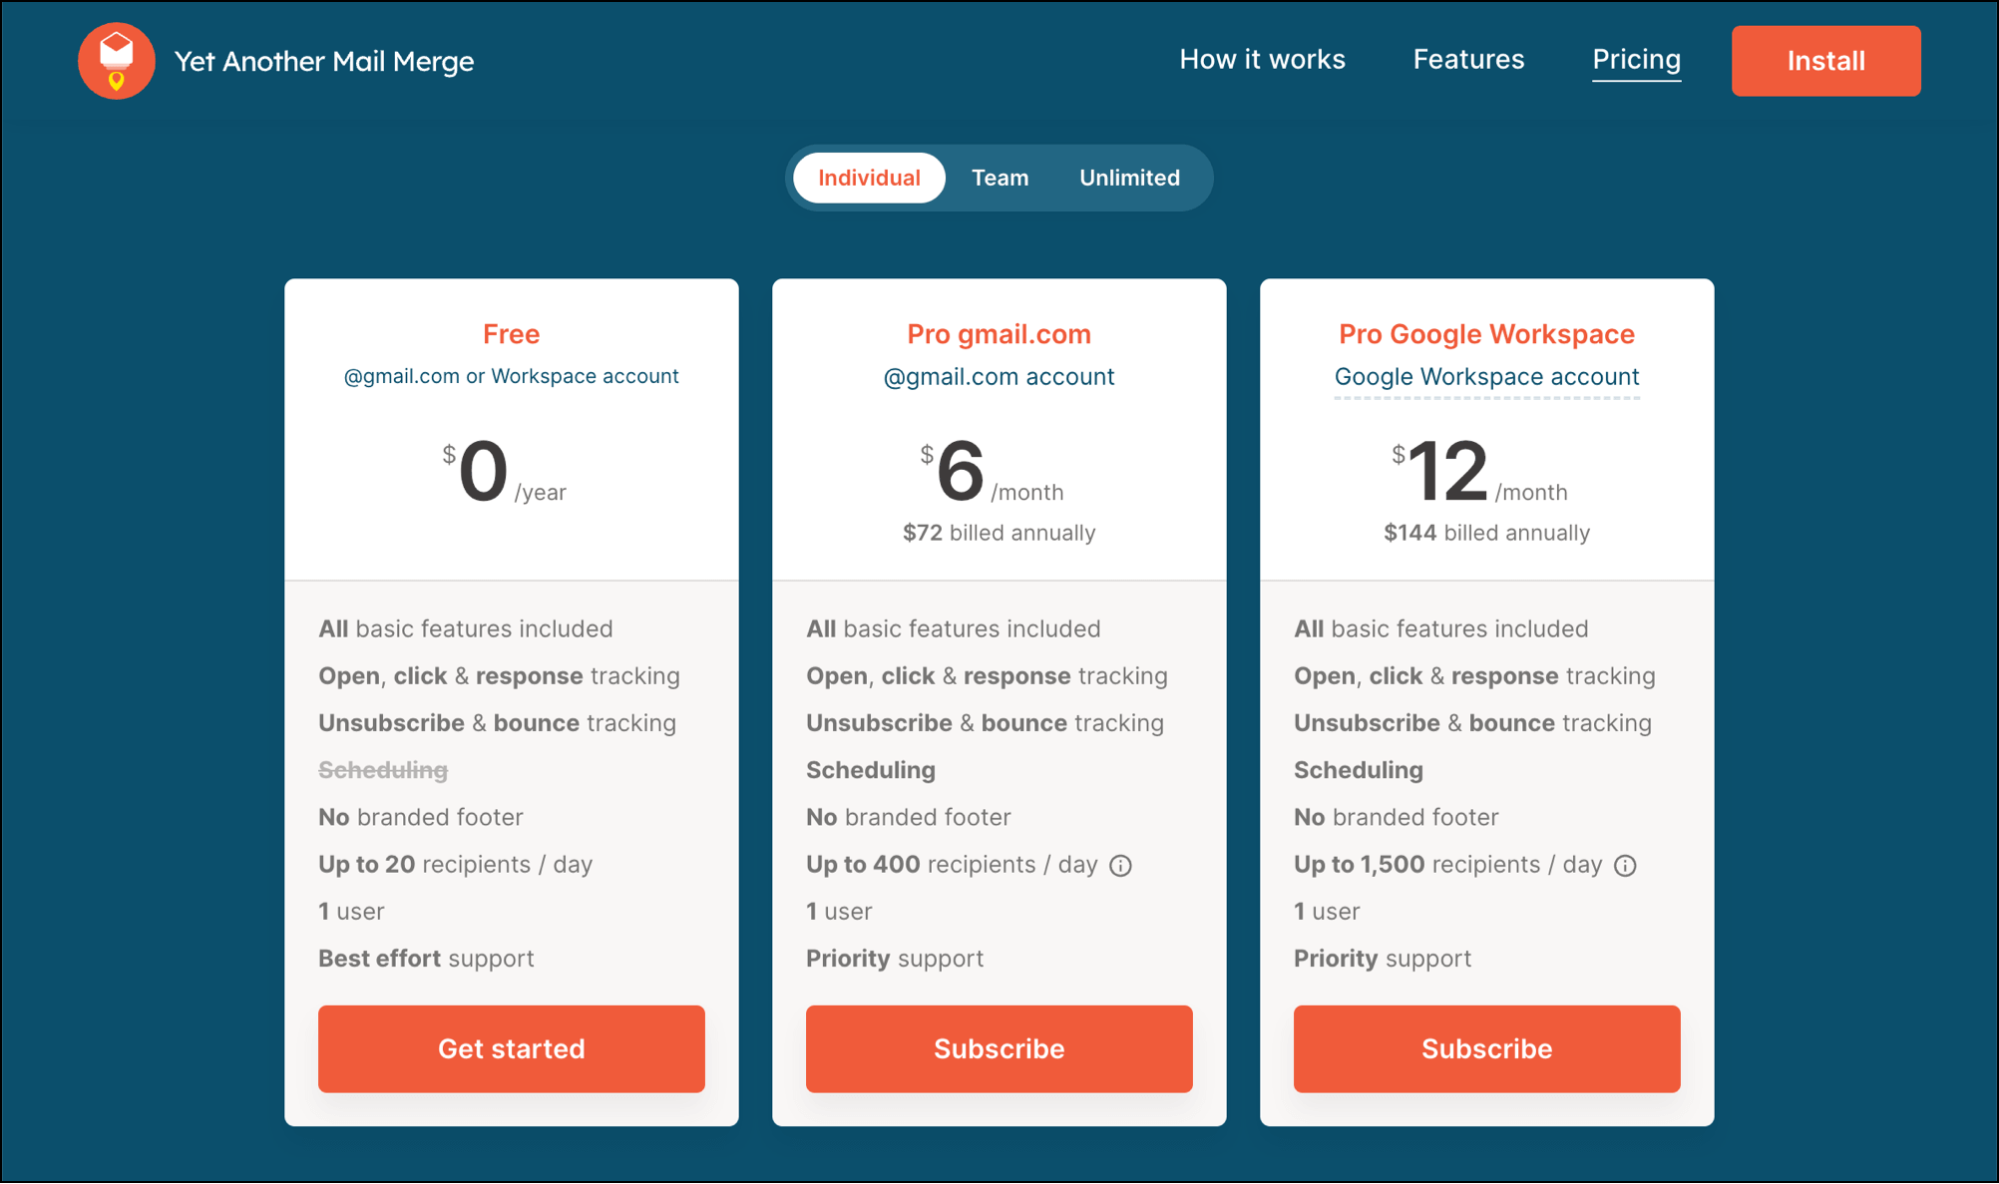This screenshot has width=1999, height=1184.
Task: Select the Individual pricing toggle
Action: [869, 178]
